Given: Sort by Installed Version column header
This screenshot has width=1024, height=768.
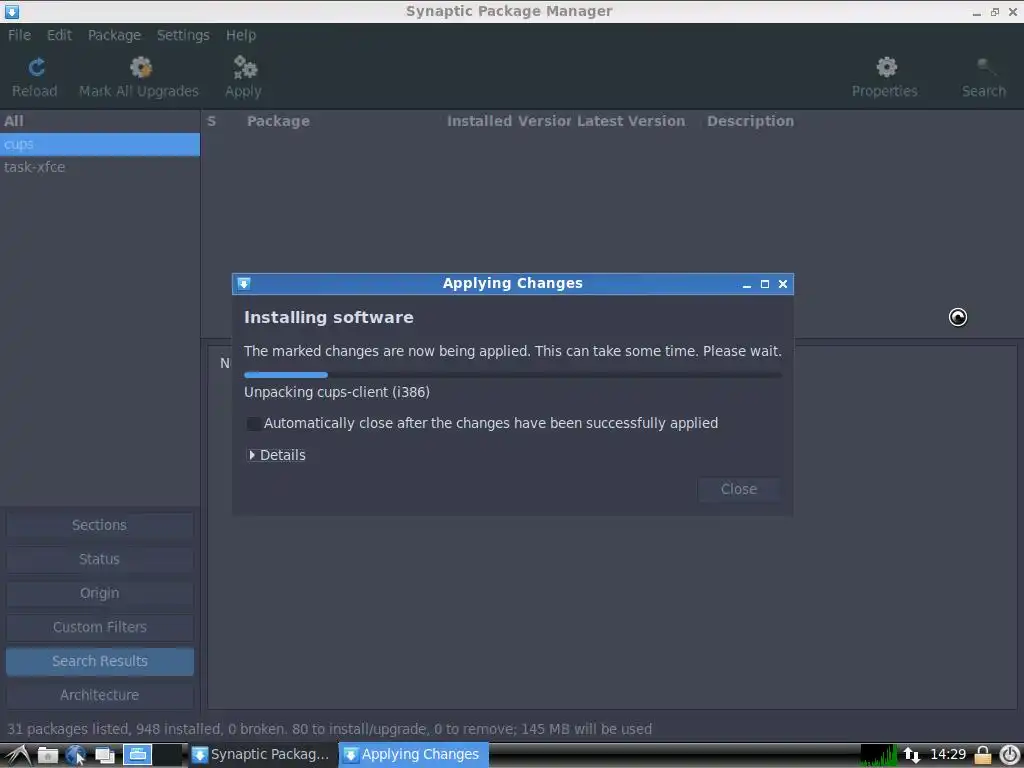Looking at the screenshot, I should (509, 121).
